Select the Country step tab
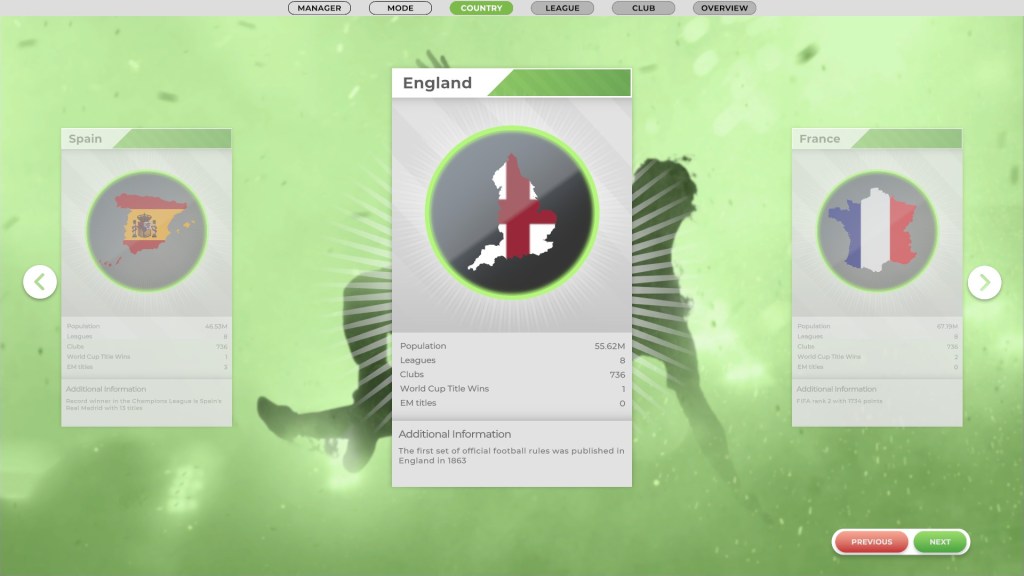1024x576 pixels. point(481,8)
